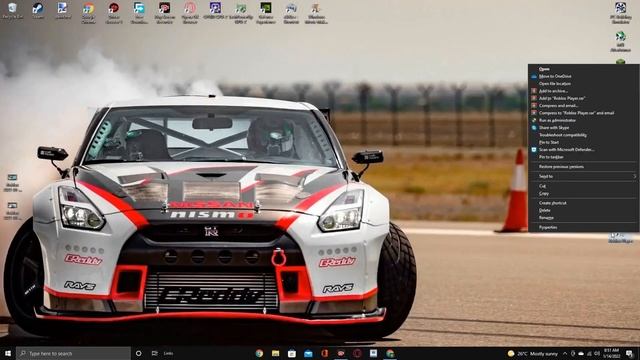Choose Delete in the context menu
Viewport: 640px width, 360px height.
584,211
